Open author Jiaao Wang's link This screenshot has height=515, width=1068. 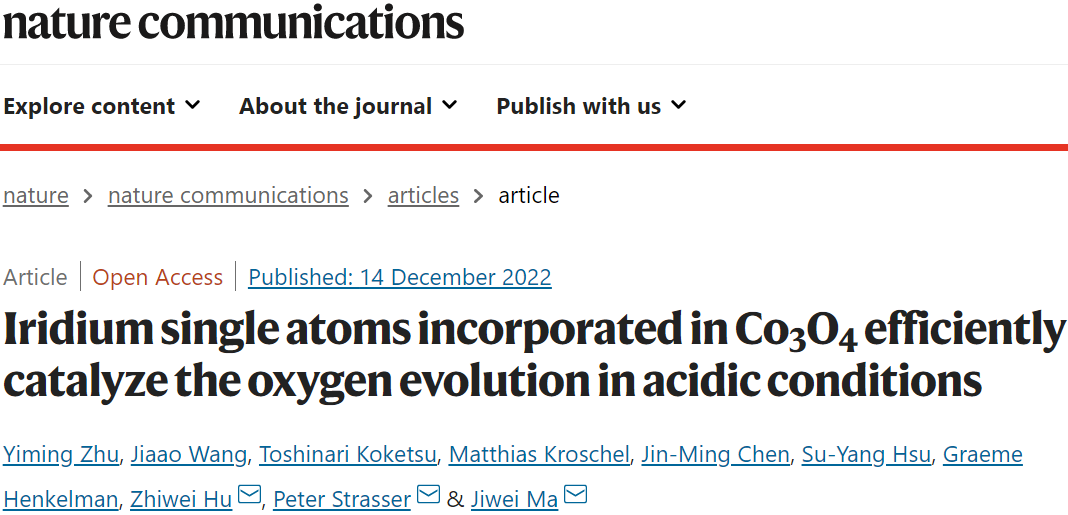pyautogui.click(x=190, y=454)
